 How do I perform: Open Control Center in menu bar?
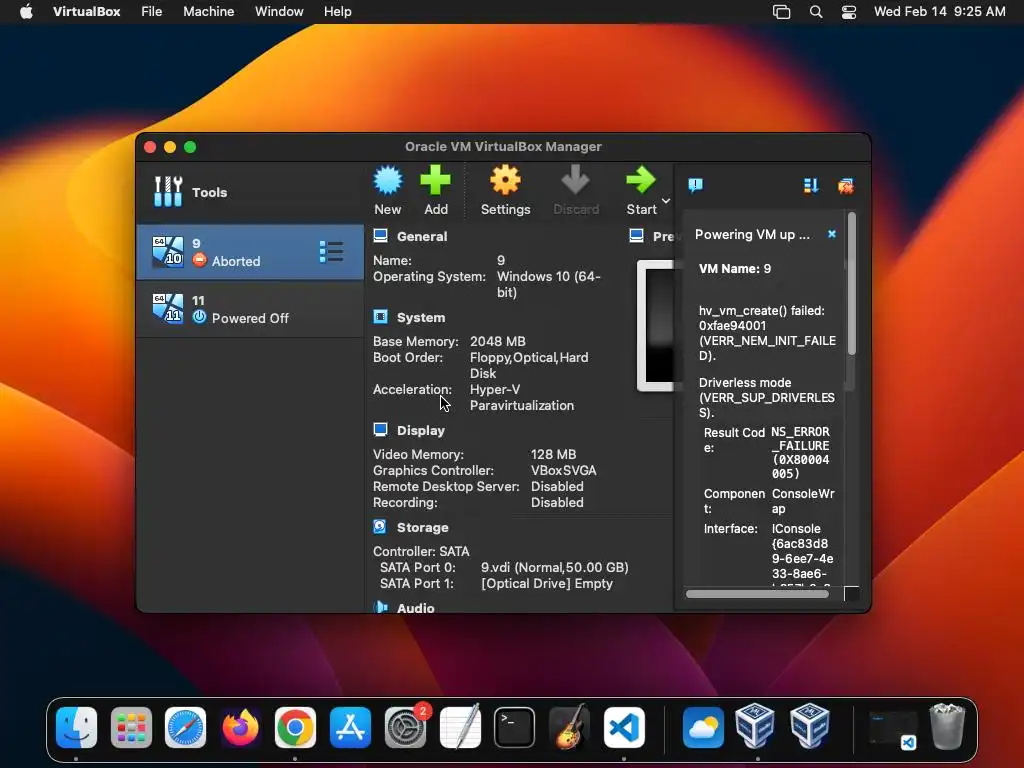848,12
